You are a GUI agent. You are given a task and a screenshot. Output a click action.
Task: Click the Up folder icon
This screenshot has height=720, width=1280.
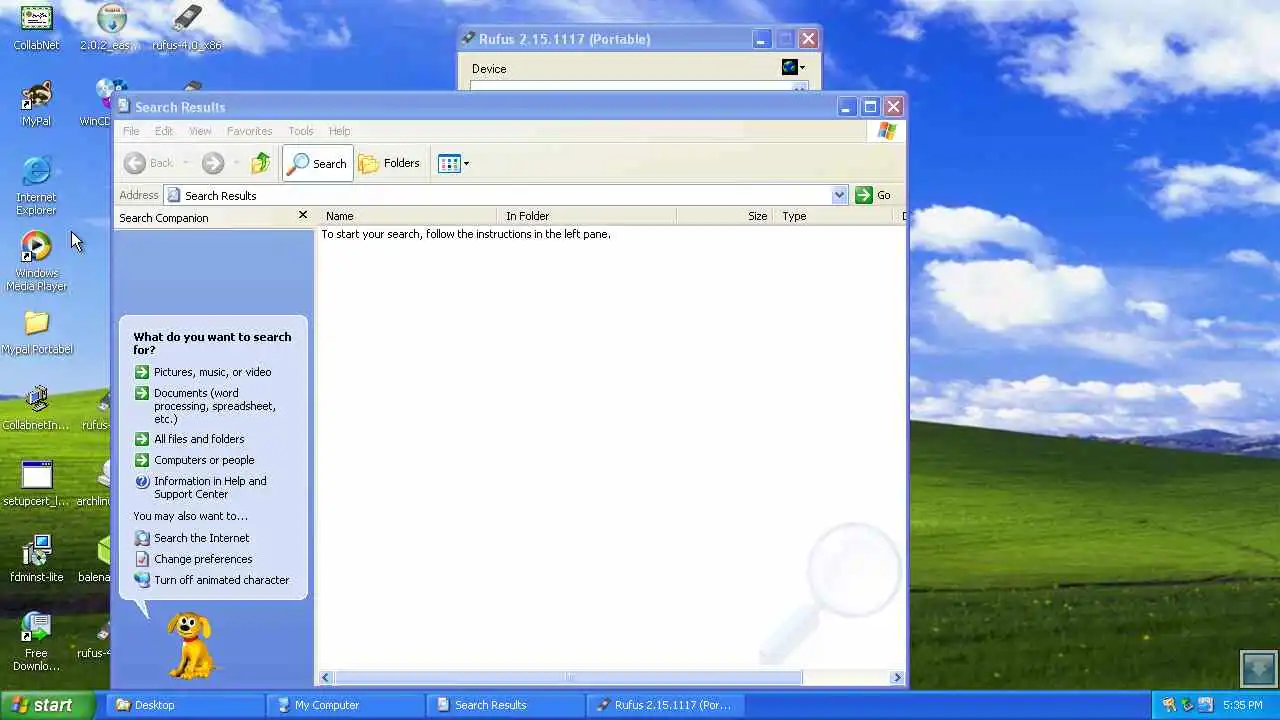click(x=261, y=163)
